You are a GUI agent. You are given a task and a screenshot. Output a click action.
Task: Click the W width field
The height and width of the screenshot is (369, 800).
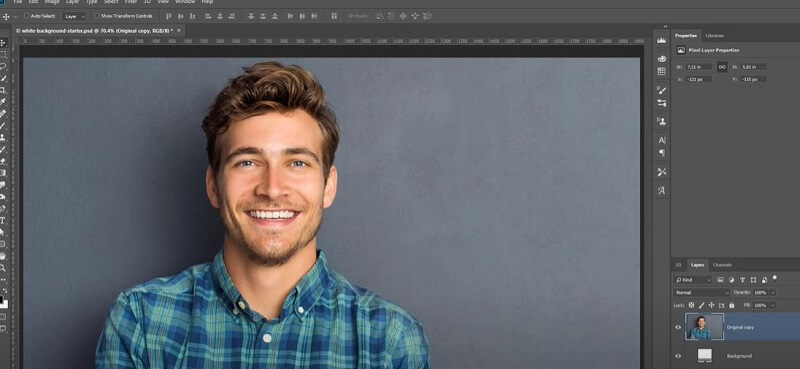[698, 67]
